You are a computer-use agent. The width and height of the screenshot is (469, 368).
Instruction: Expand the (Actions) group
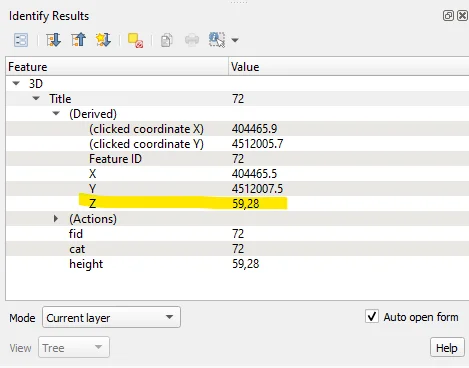pos(56,219)
